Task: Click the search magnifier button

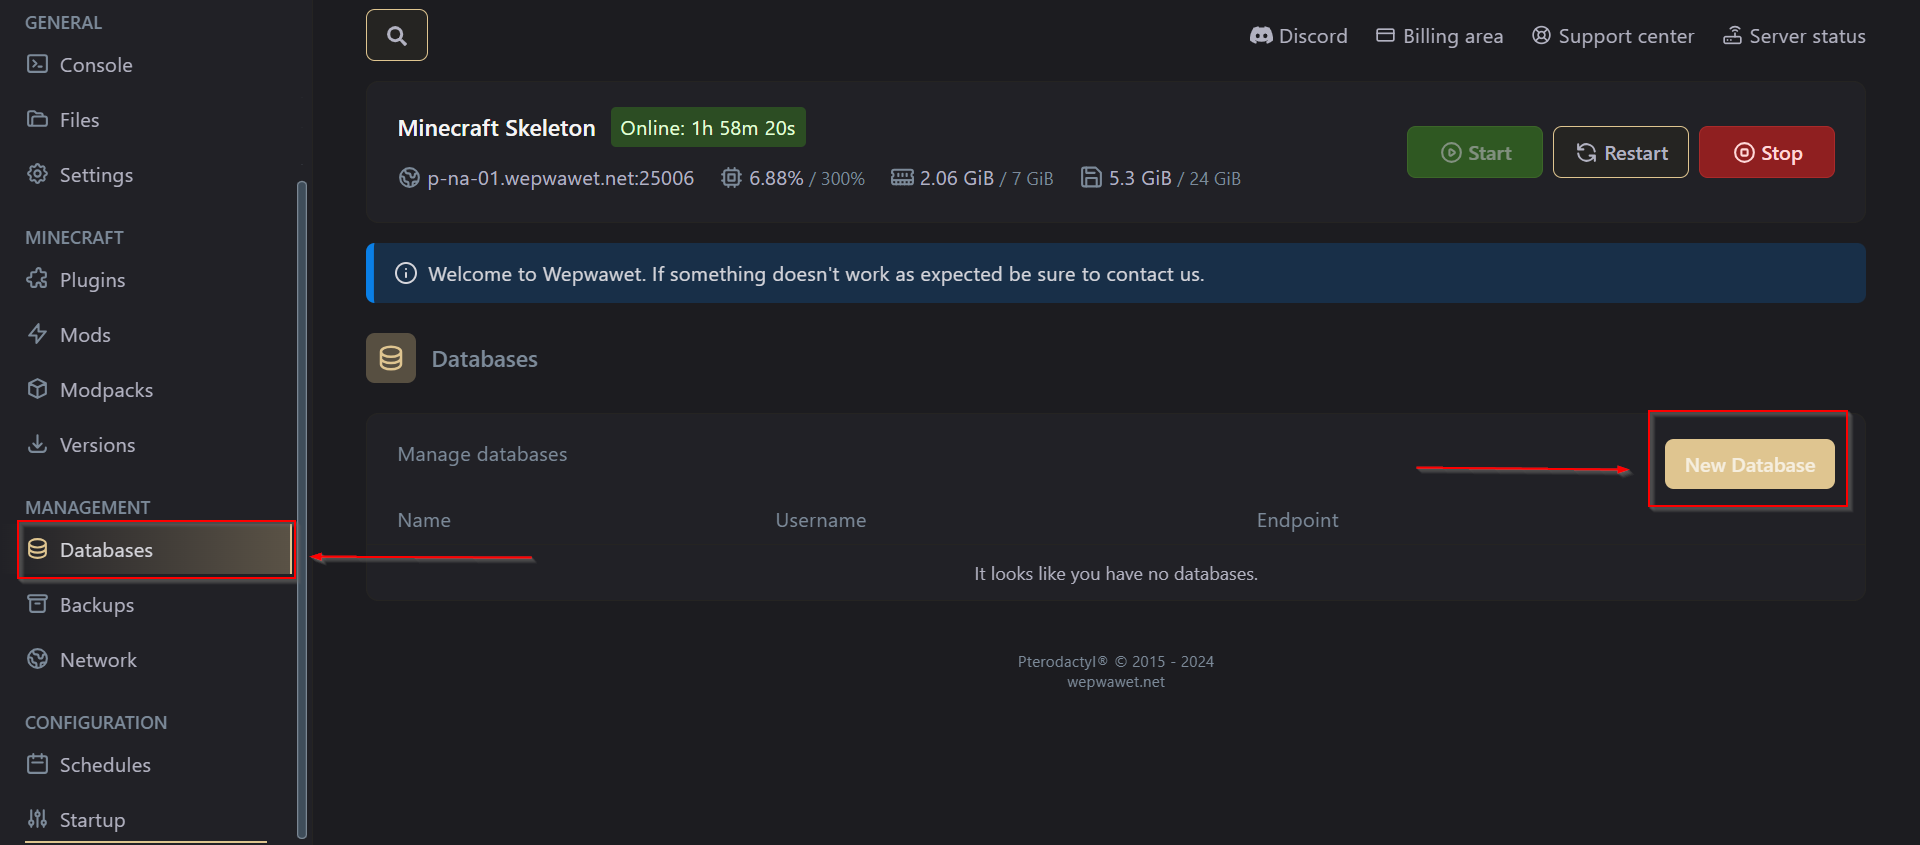Action: [397, 35]
